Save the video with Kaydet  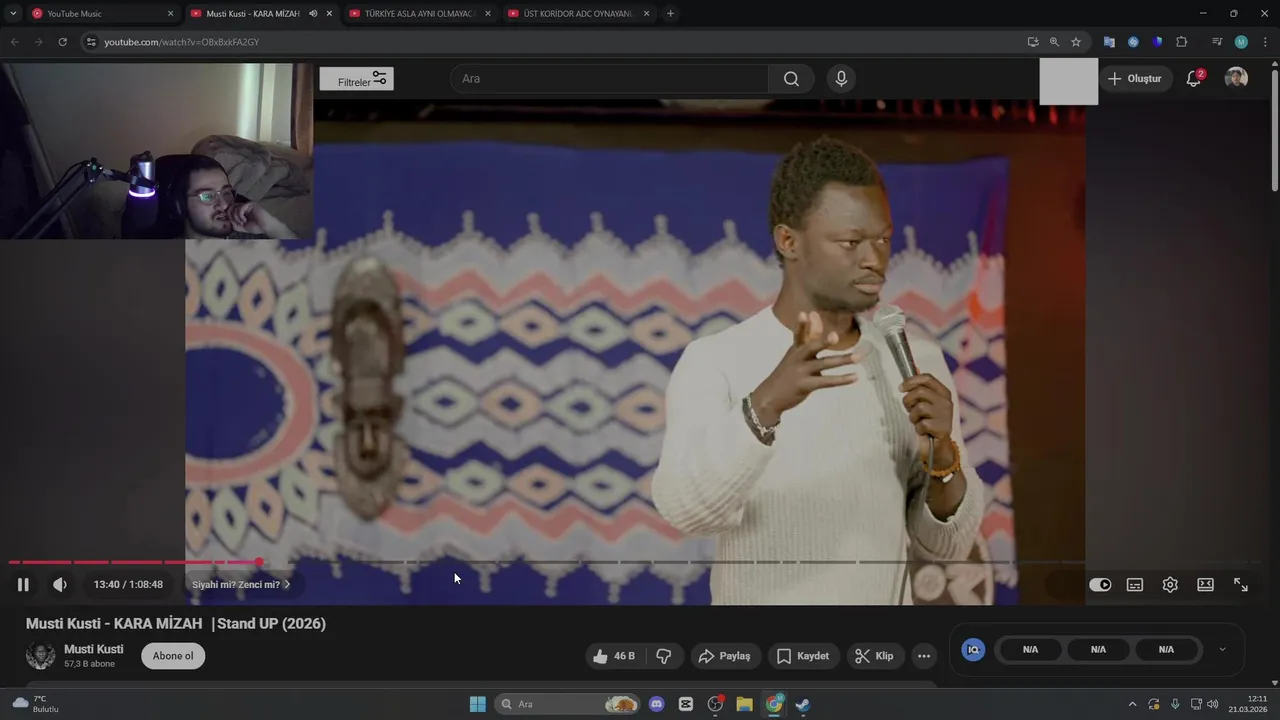tap(804, 656)
